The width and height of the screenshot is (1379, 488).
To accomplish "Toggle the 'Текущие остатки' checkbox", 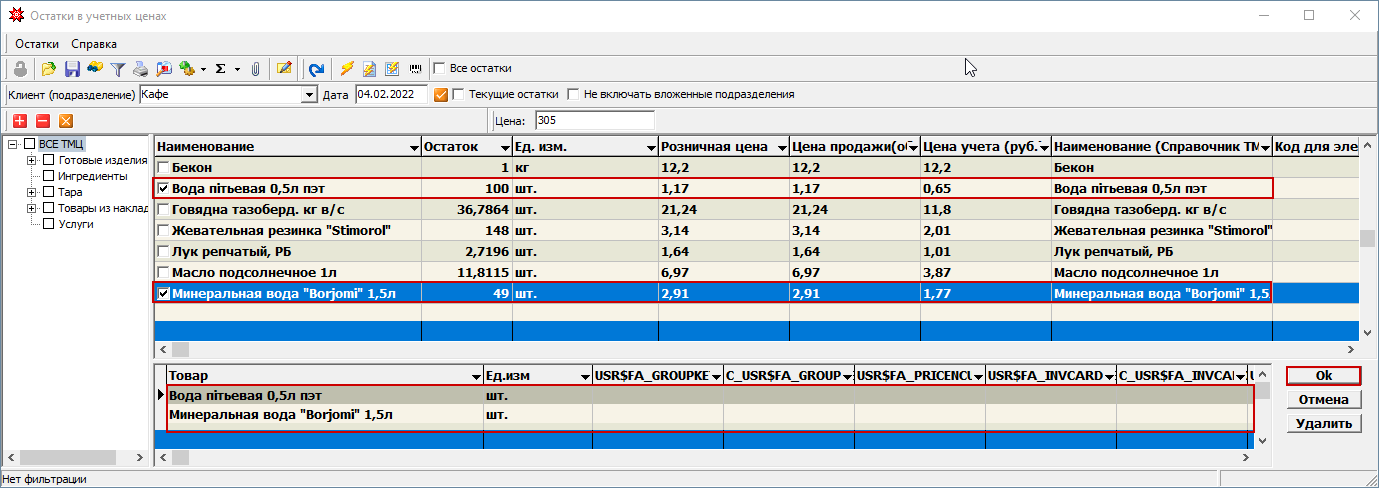I will [459, 95].
